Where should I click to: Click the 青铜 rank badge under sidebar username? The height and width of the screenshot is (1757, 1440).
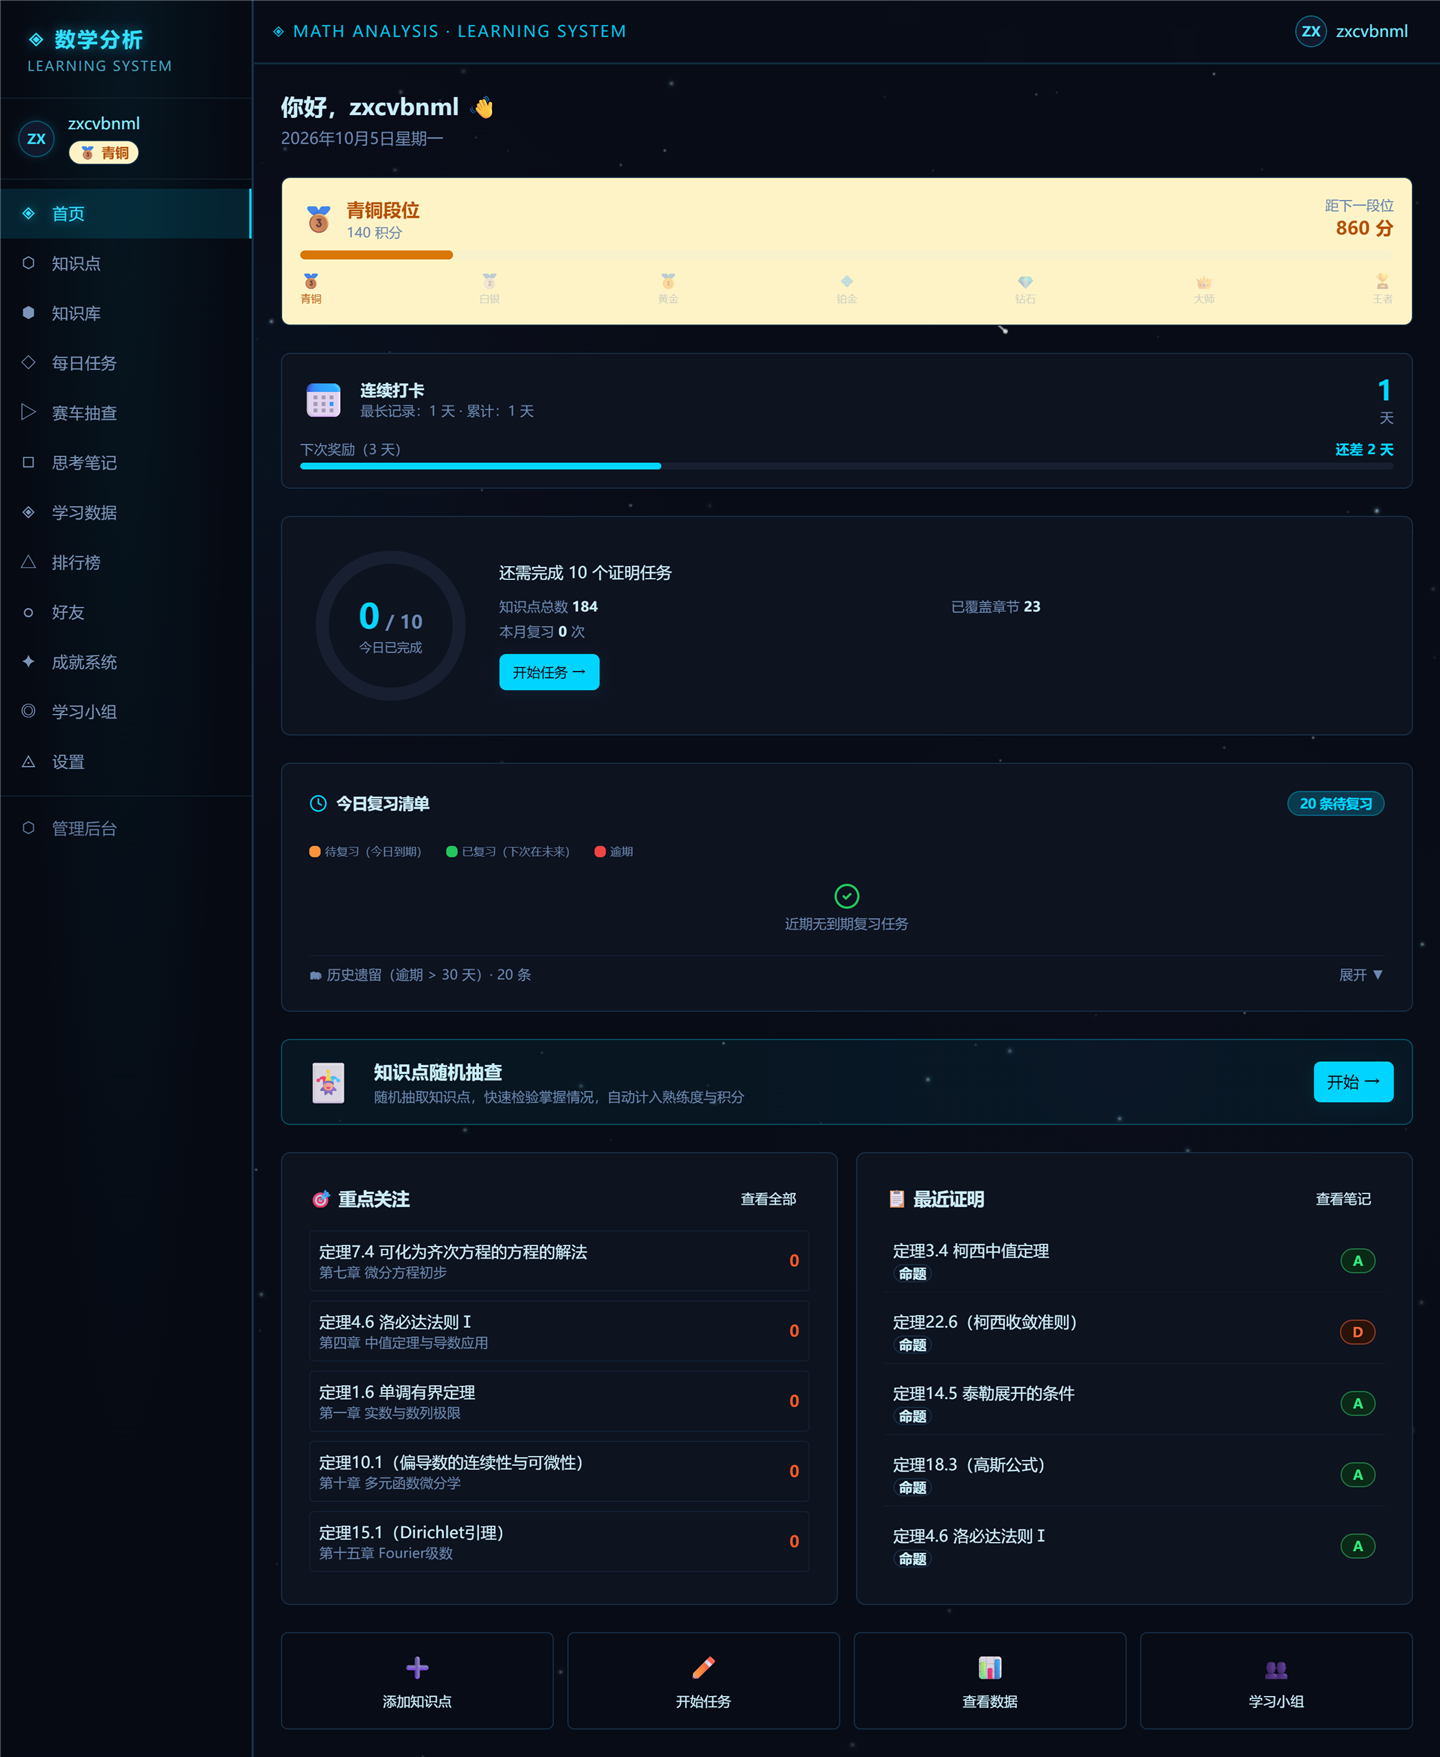click(x=104, y=153)
